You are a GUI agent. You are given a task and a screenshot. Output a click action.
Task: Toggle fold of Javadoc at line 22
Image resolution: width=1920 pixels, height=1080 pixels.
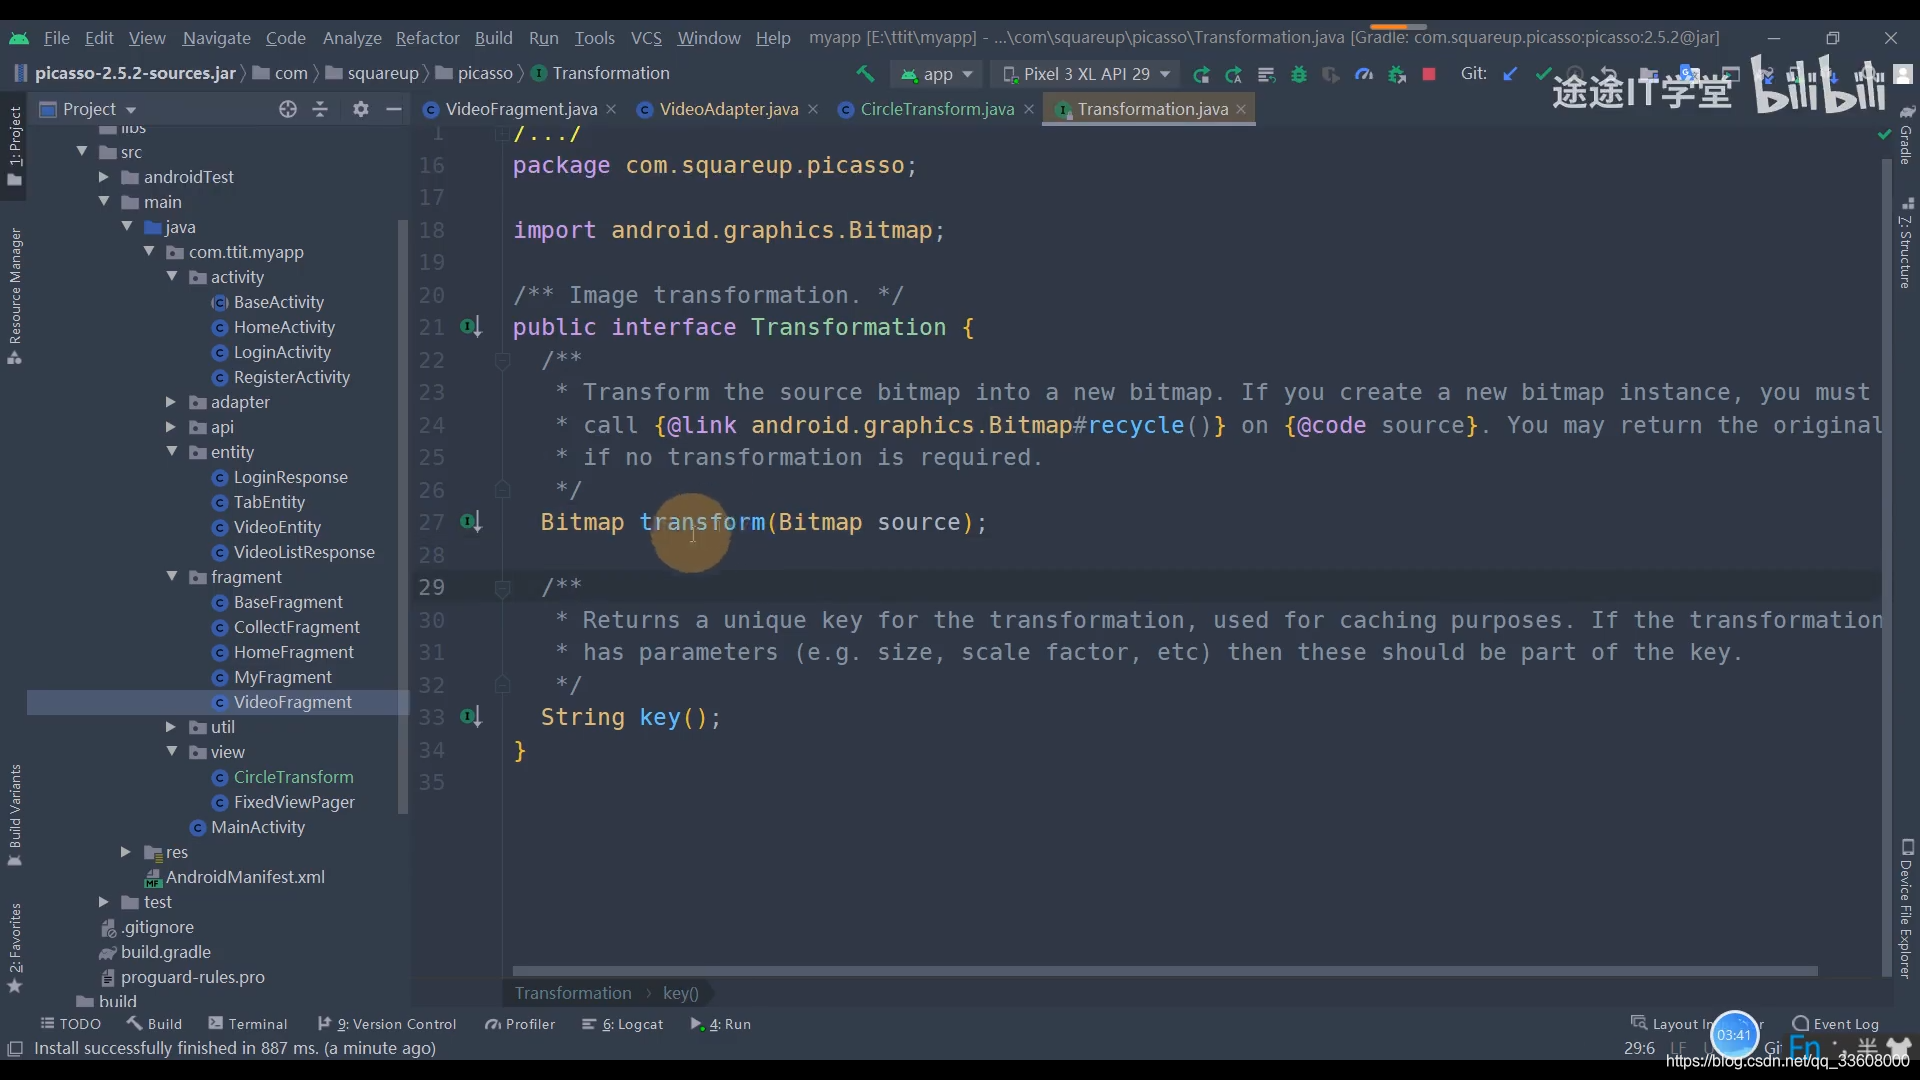(x=503, y=360)
